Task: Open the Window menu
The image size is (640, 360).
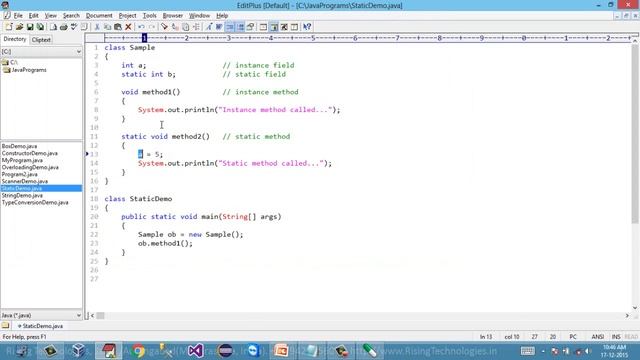Action: pyautogui.click(x=199, y=16)
